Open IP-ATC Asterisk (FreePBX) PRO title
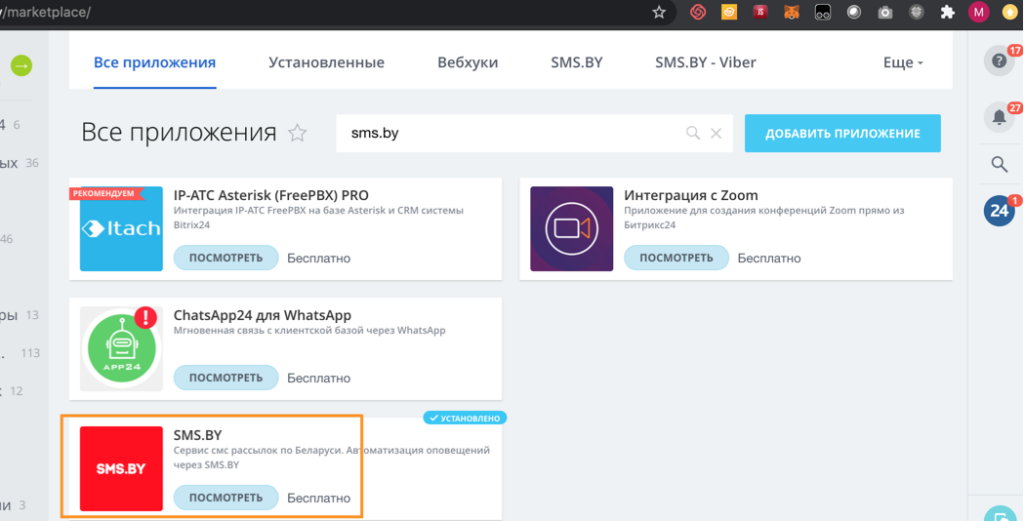The height and width of the screenshot is (521, 1024). click(x=271, y=195)
